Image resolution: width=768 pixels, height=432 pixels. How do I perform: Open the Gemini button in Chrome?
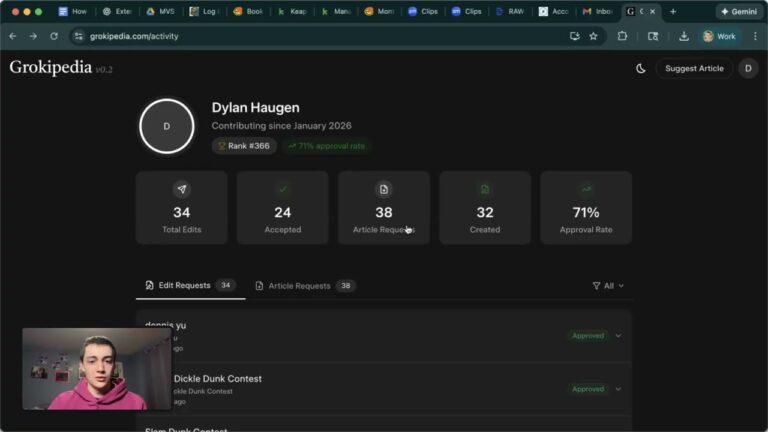[x=739, y=11]
